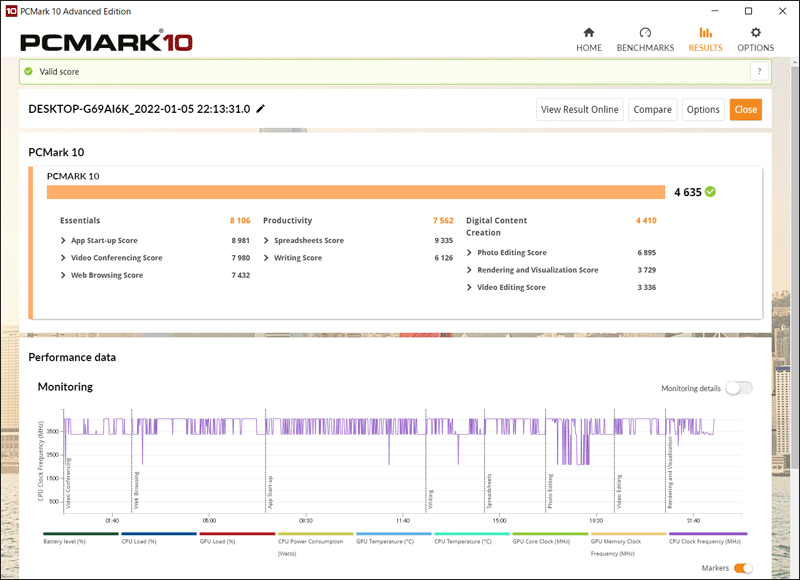This screenshot has height=580, width=800.
Task: Select CPU Temperature legend item
Action: click(471, 538)
